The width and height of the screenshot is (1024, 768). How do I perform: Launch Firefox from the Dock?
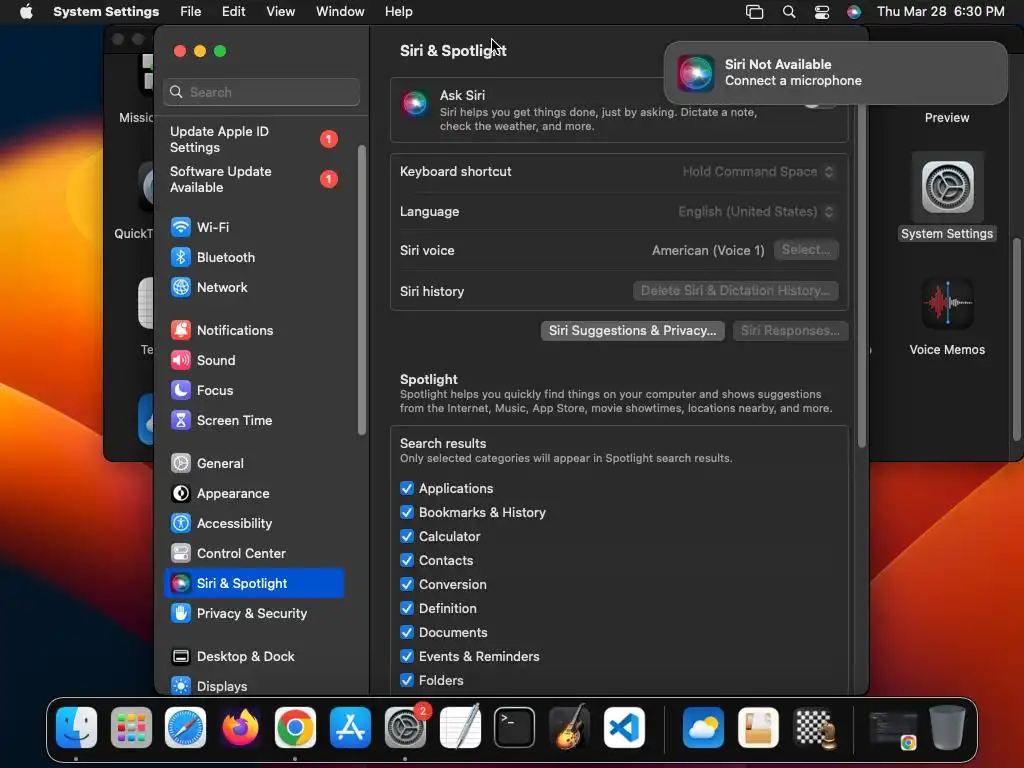coord(240,728)
